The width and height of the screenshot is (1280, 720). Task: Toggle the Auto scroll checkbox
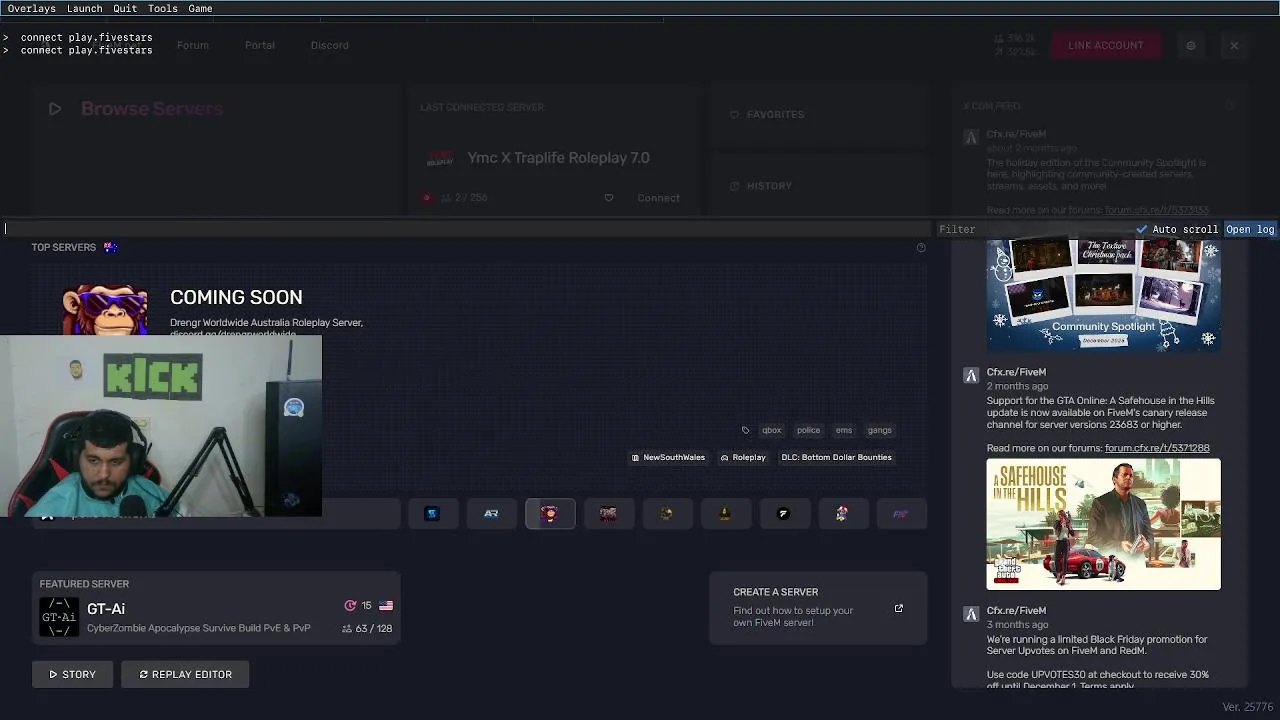pyautogui.click(x=1177, y=229)
